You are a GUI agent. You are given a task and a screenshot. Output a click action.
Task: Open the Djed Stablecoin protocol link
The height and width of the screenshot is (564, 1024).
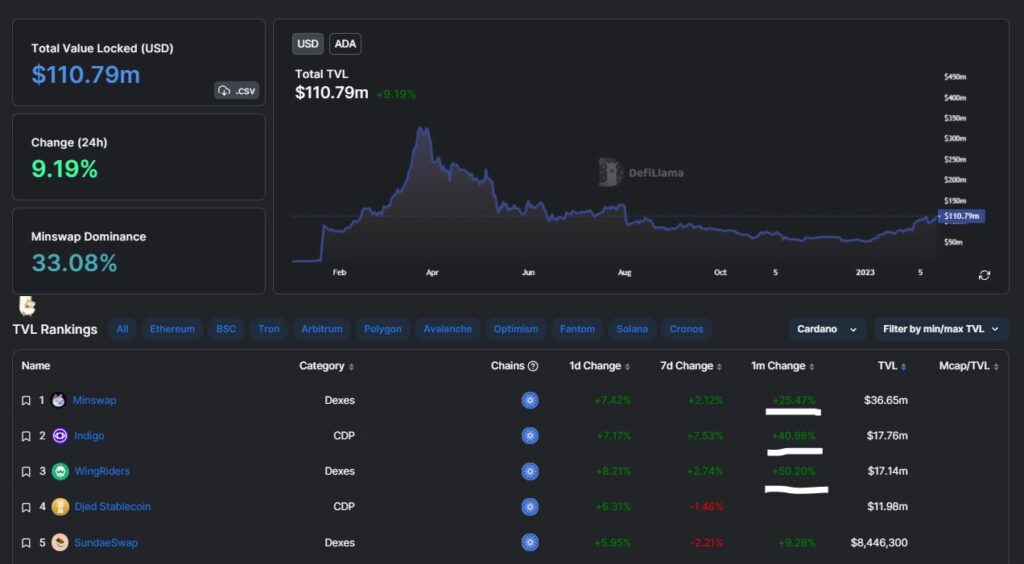[x=112, y=507]
